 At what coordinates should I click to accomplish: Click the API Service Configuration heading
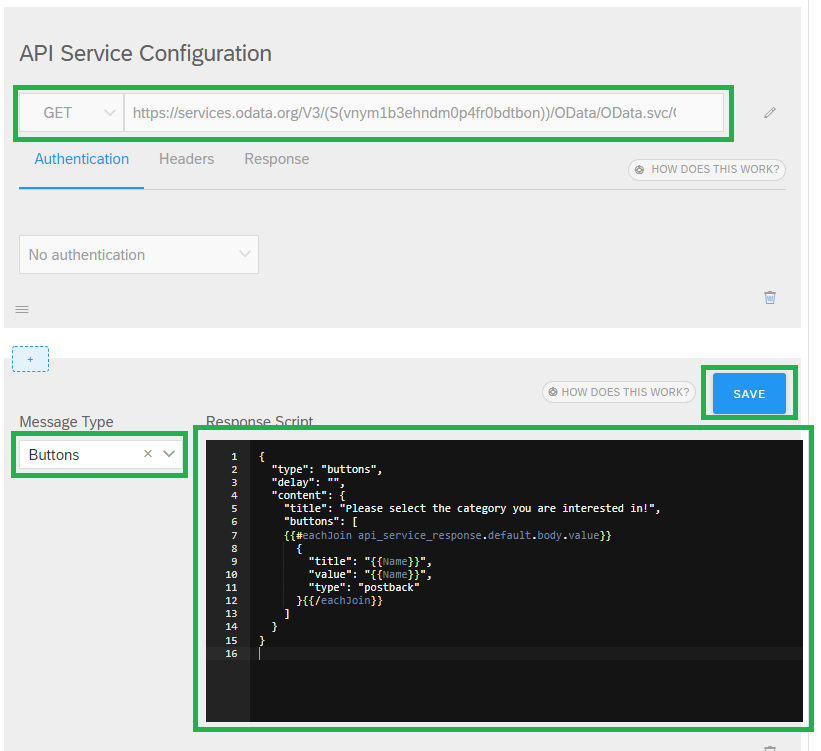pyautogui.click(x=146, y=53)
